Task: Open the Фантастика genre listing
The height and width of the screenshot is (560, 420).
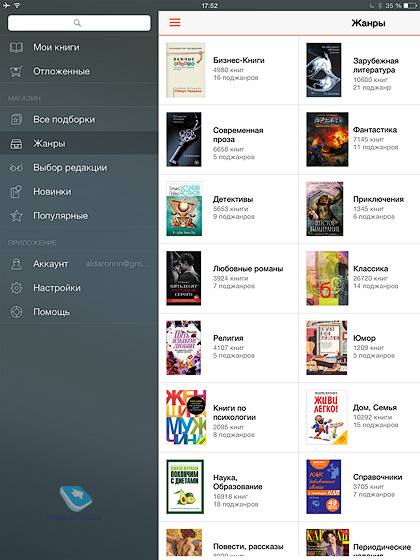Action: point(360,139)
